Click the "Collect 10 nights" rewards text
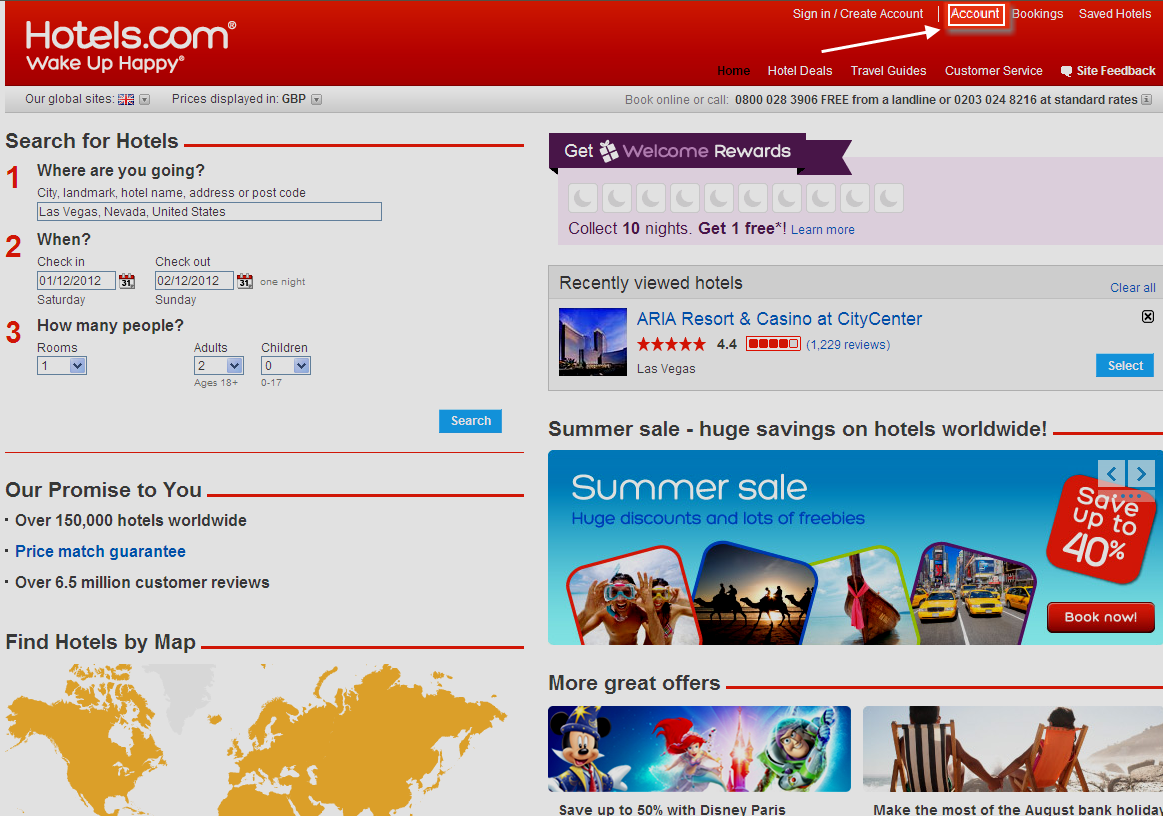Screen dimensions: 1163x816 pos(630,228)
